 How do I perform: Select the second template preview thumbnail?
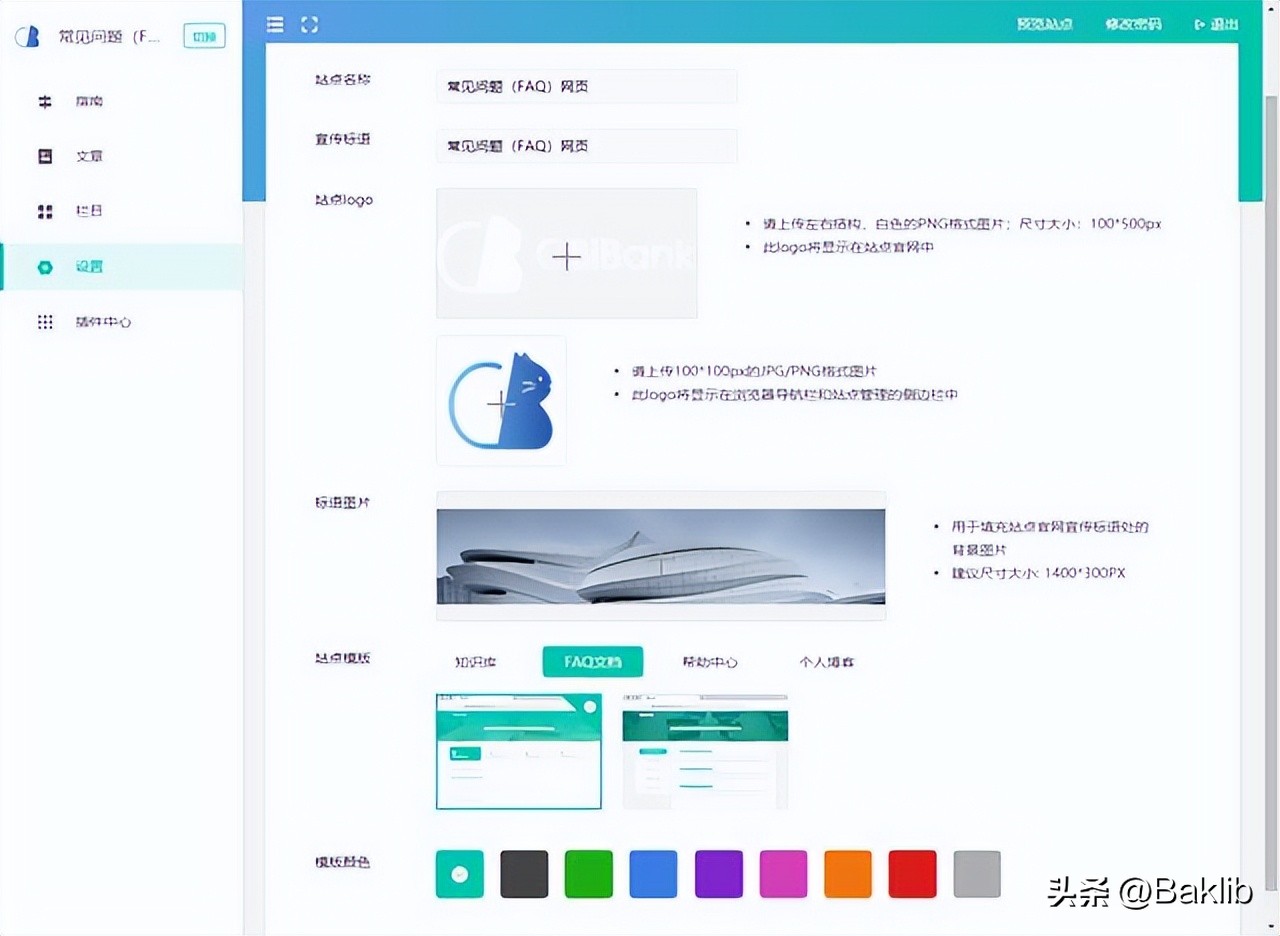point(705,750)
